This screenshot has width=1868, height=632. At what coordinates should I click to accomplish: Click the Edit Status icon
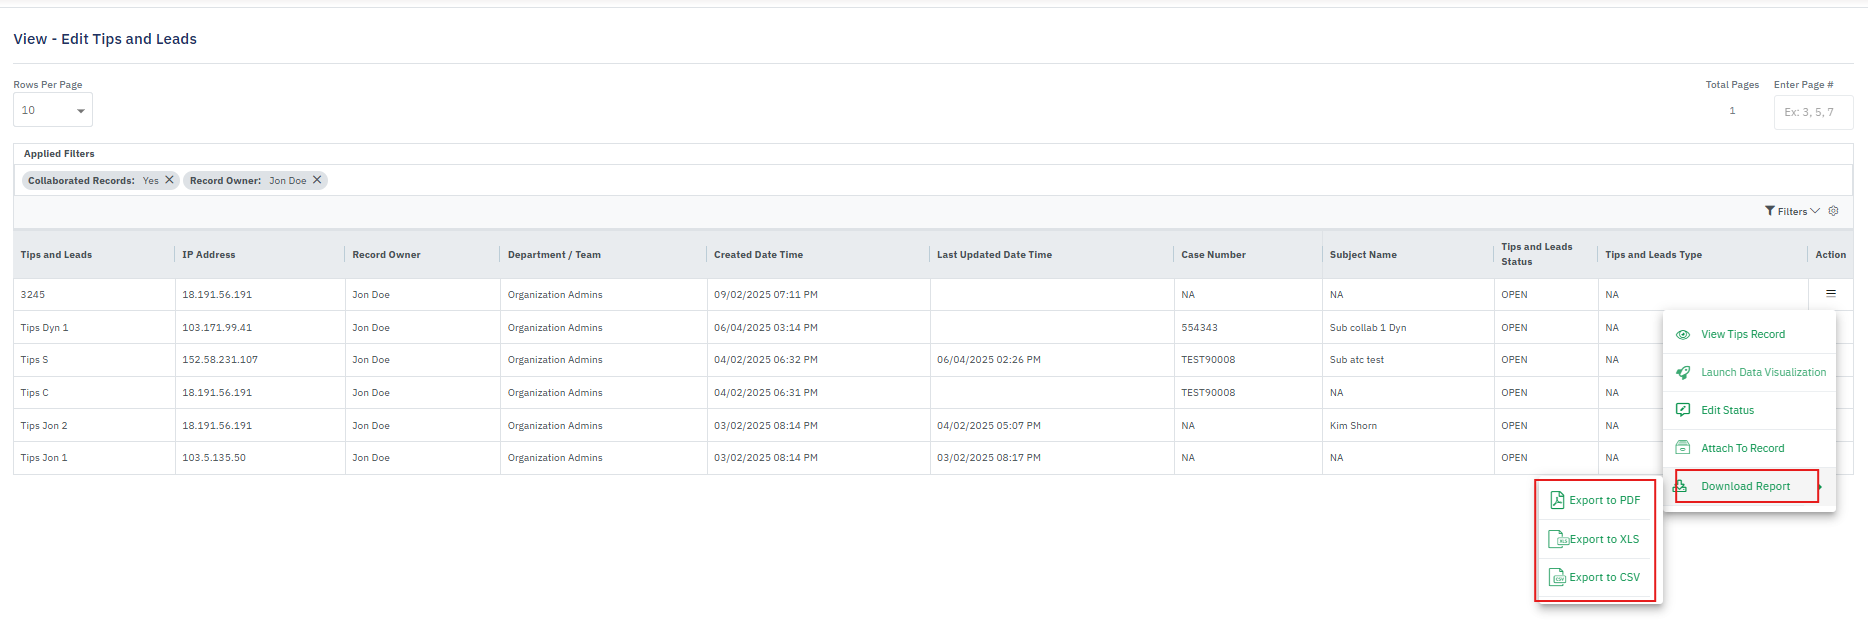click(x=1683, y=410)
